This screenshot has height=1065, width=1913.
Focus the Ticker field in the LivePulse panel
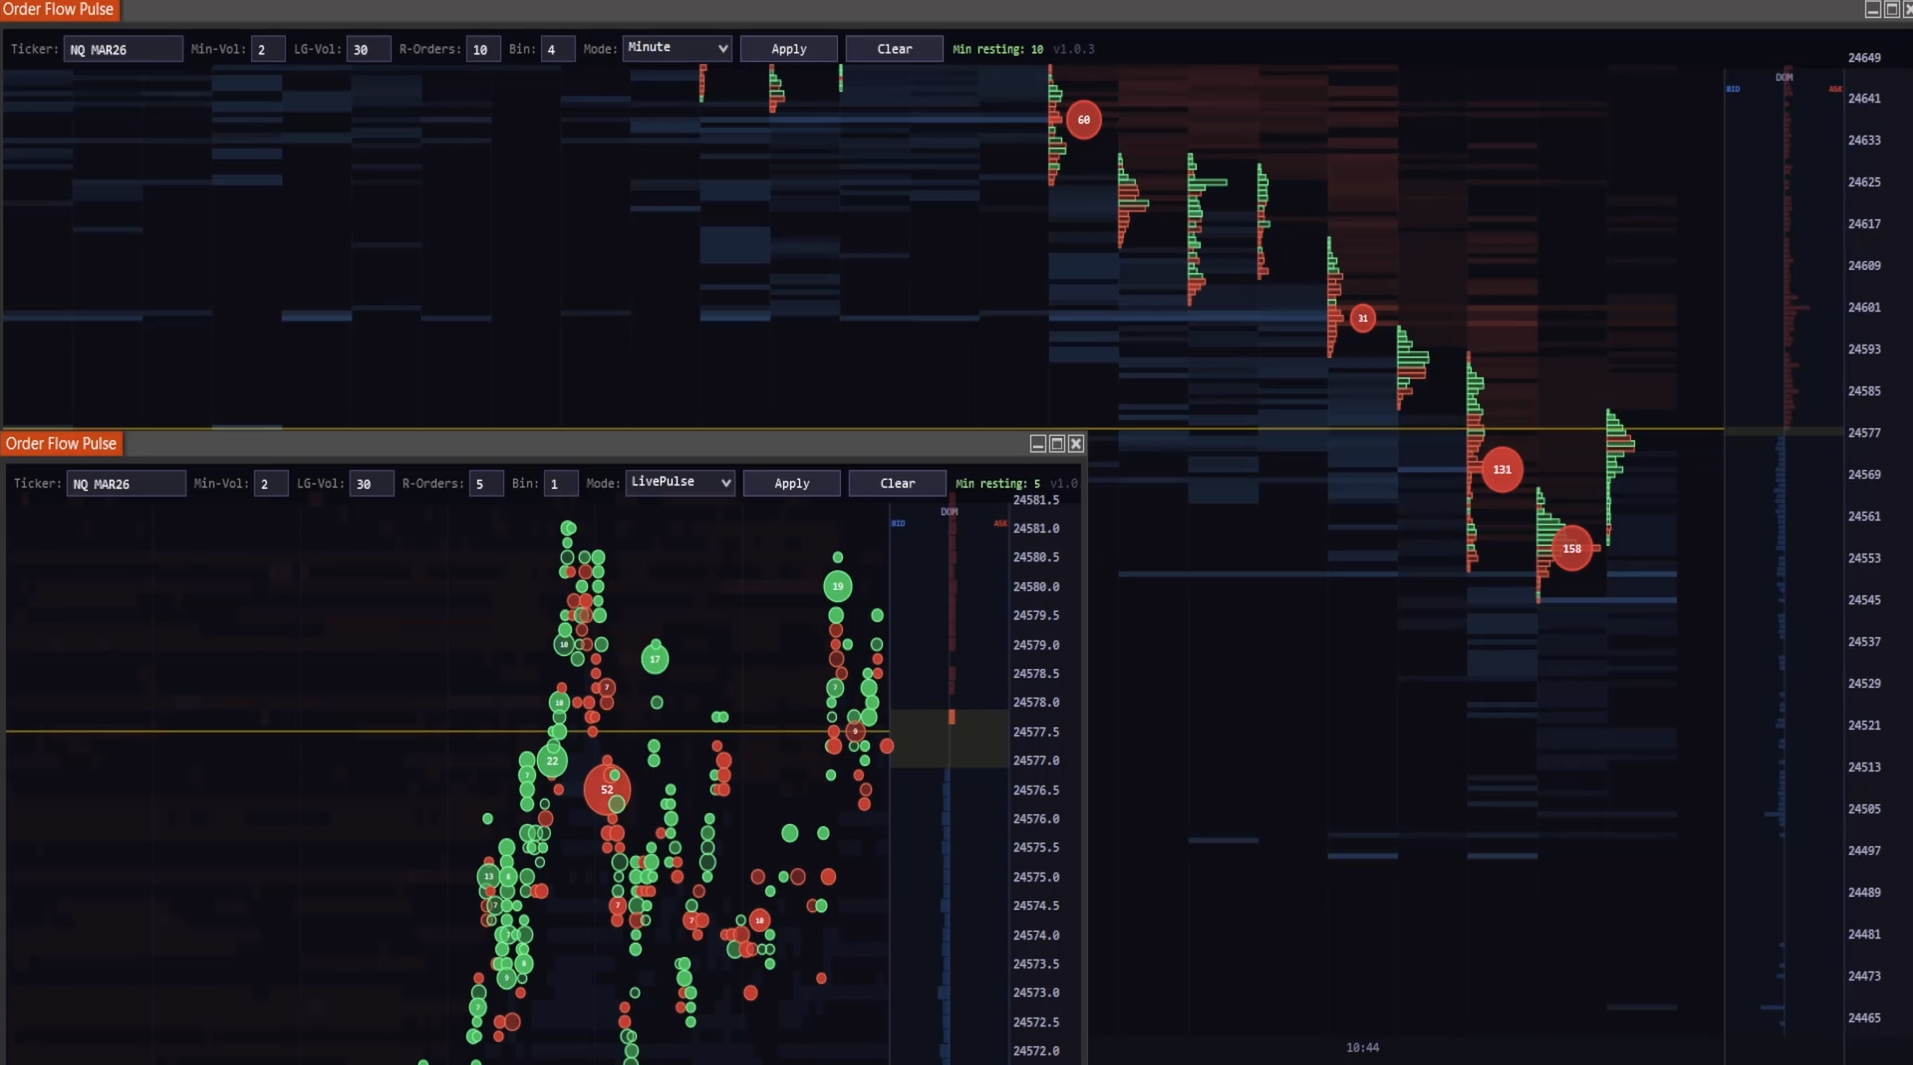coord(126,484)
